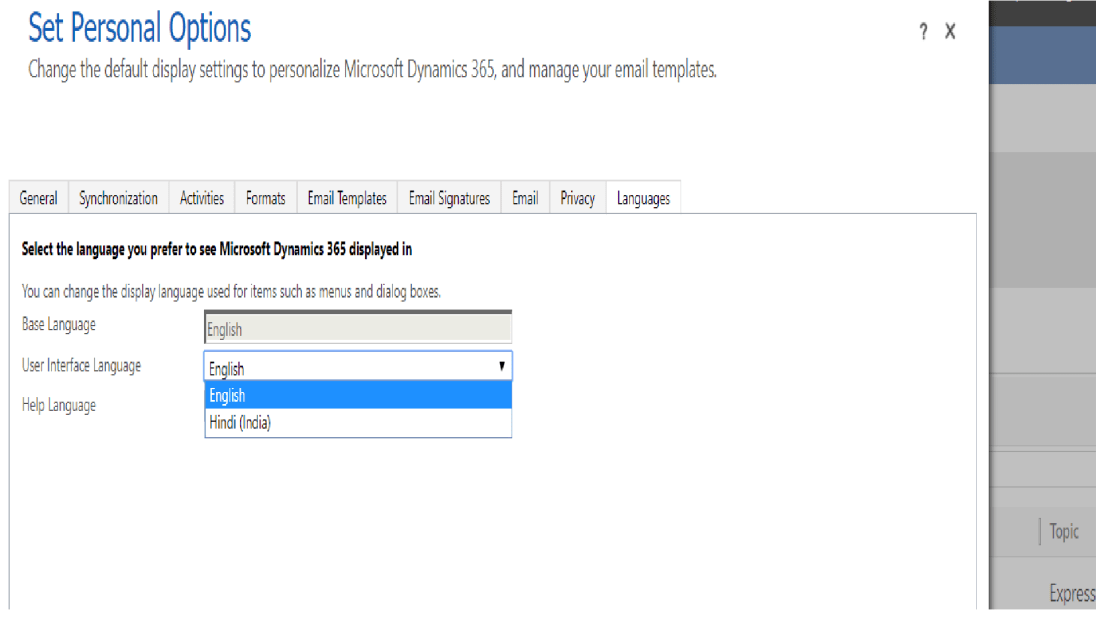
Task: Close the Set Personal Options dialog
Action: coord(950,33)
